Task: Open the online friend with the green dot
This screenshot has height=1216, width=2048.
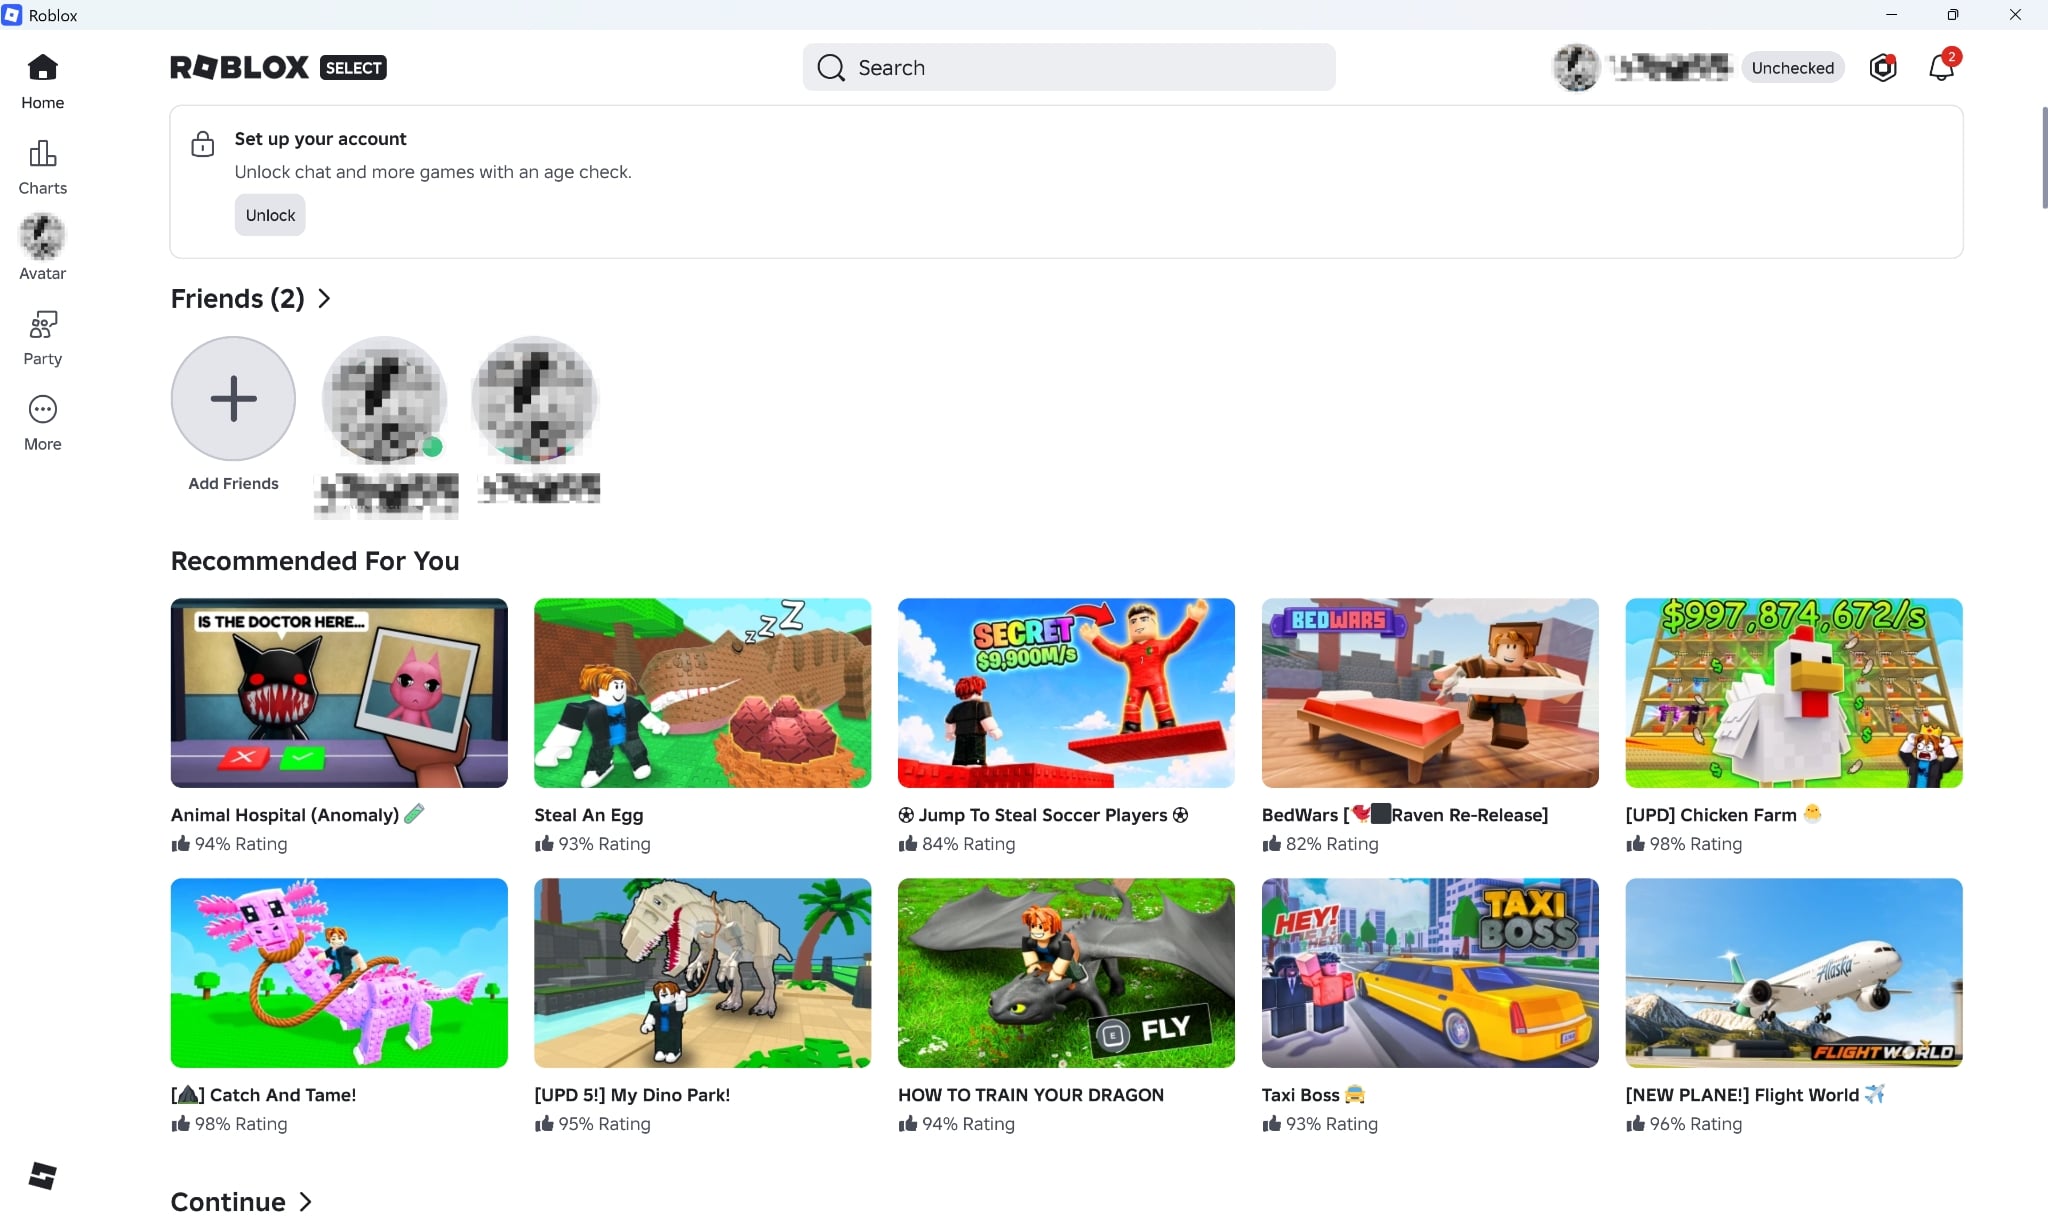Action: pos(384,400)
